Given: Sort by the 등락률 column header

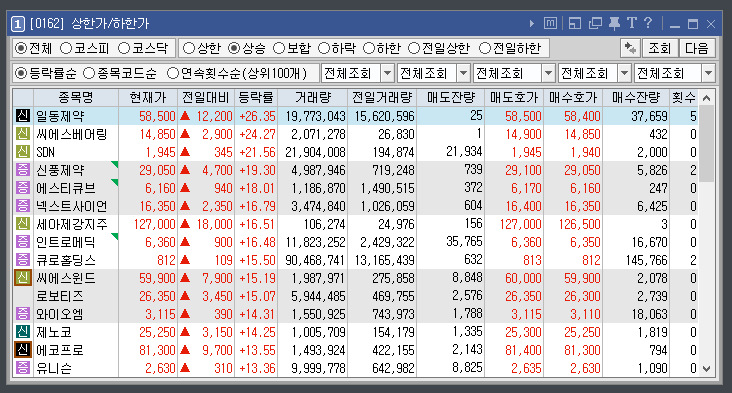Looking at the screenshot, I should (256, 98).
